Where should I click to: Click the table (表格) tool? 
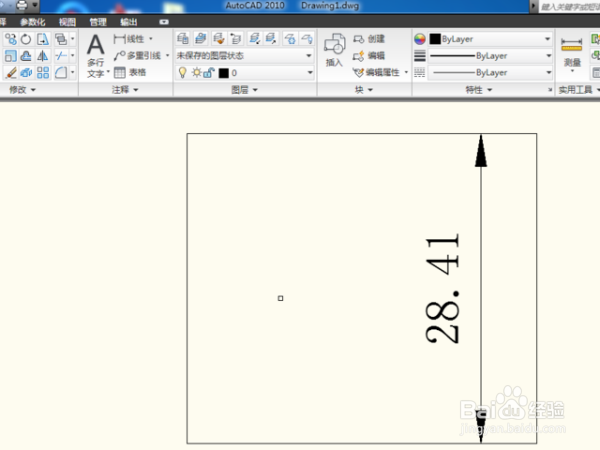click(130, 72)
